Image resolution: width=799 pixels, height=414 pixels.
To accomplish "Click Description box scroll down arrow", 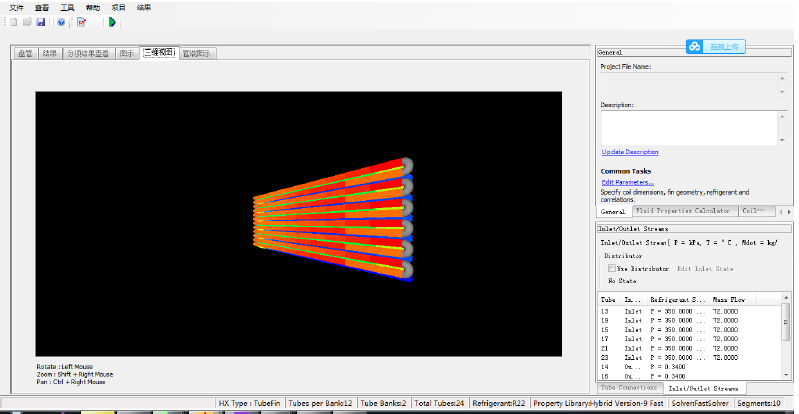I will pyautogui.click(x=782, y=140).
